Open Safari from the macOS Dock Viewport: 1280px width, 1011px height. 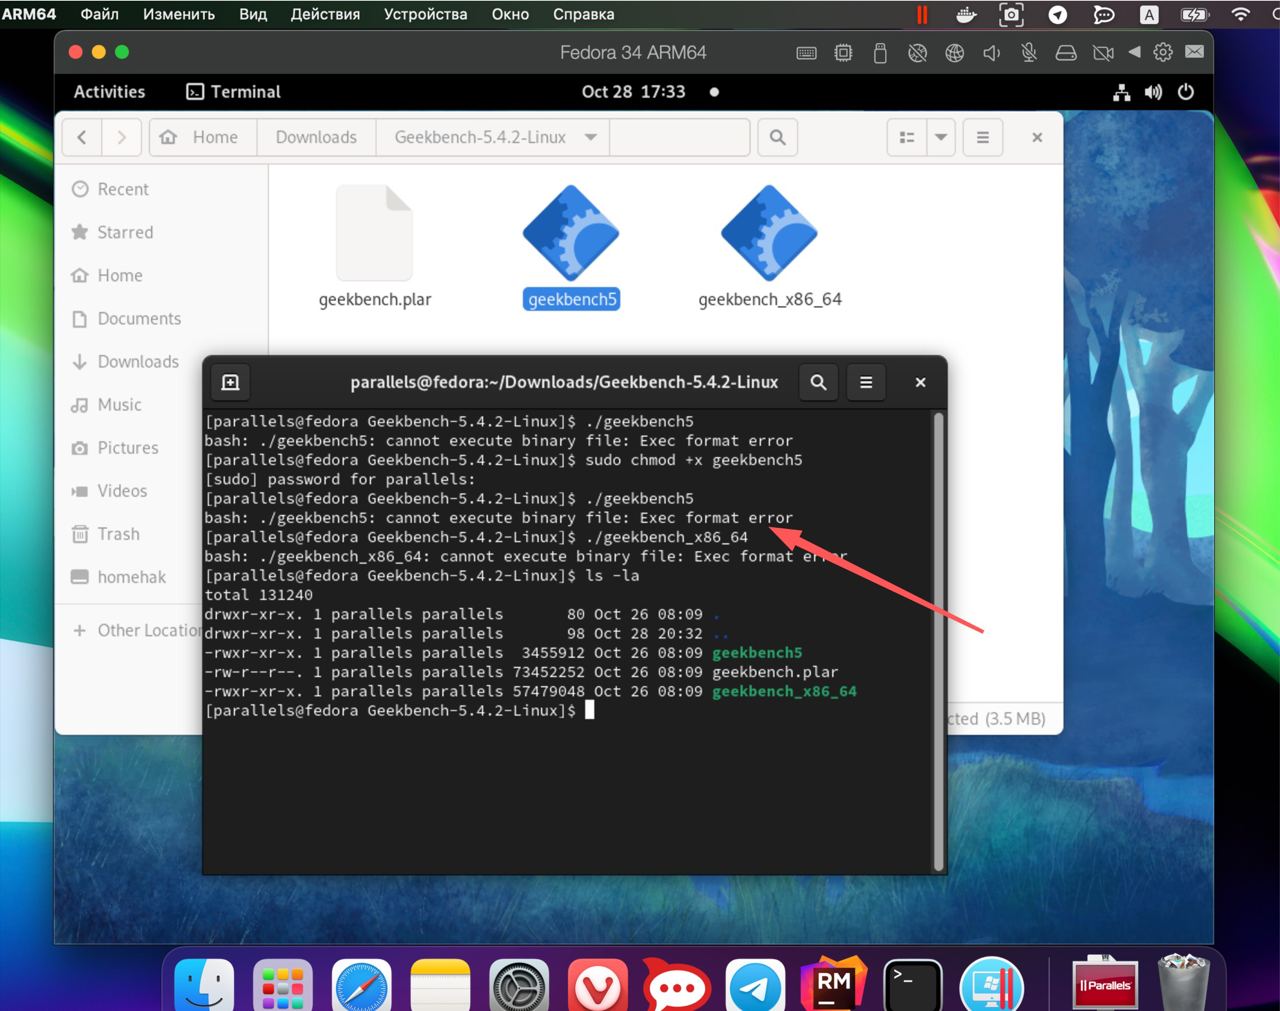point(361,986)
